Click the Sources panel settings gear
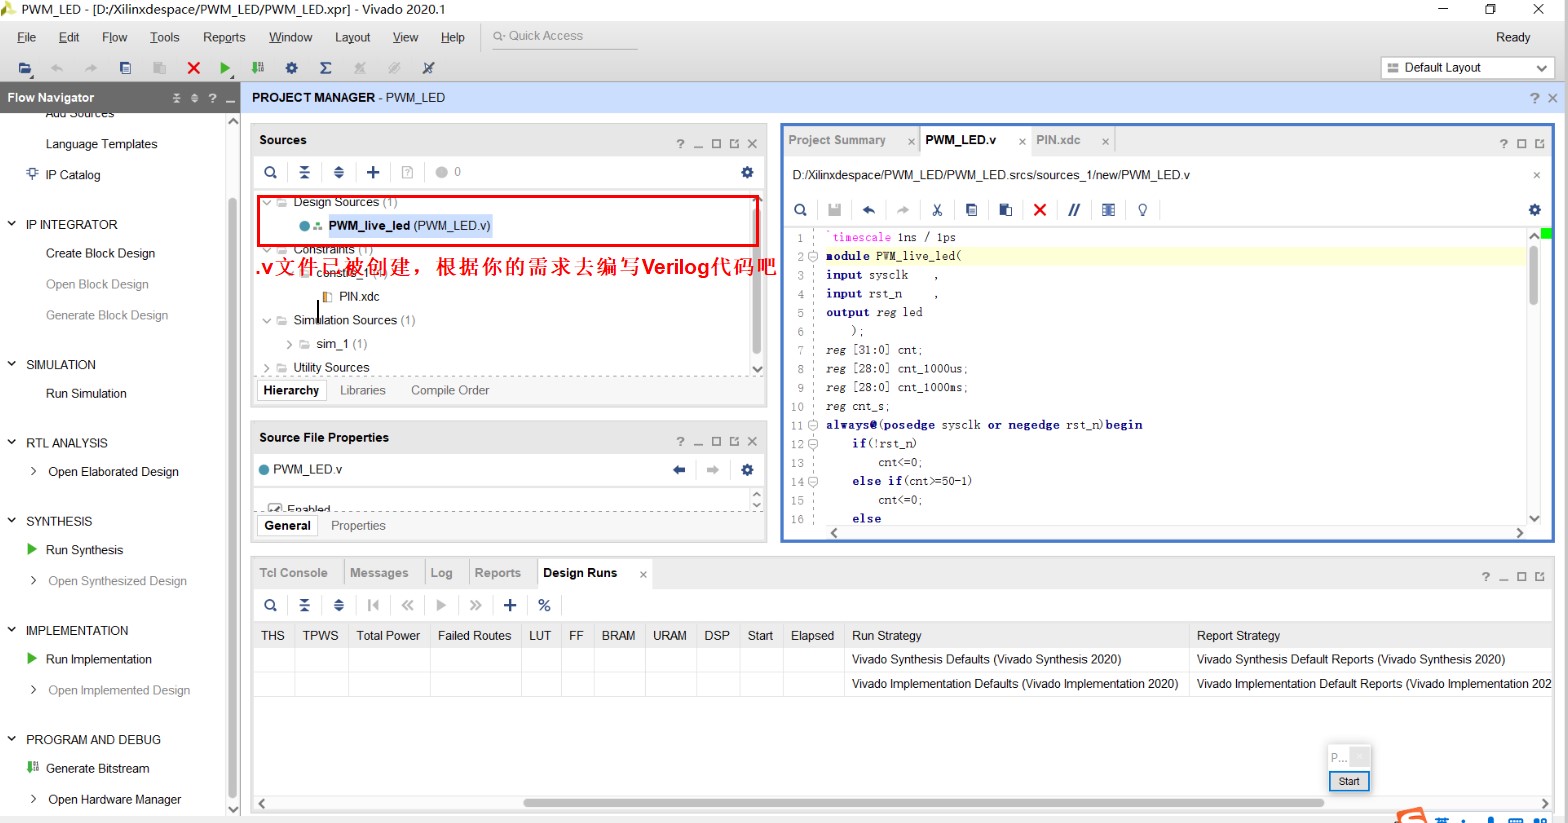 [747, 172]
